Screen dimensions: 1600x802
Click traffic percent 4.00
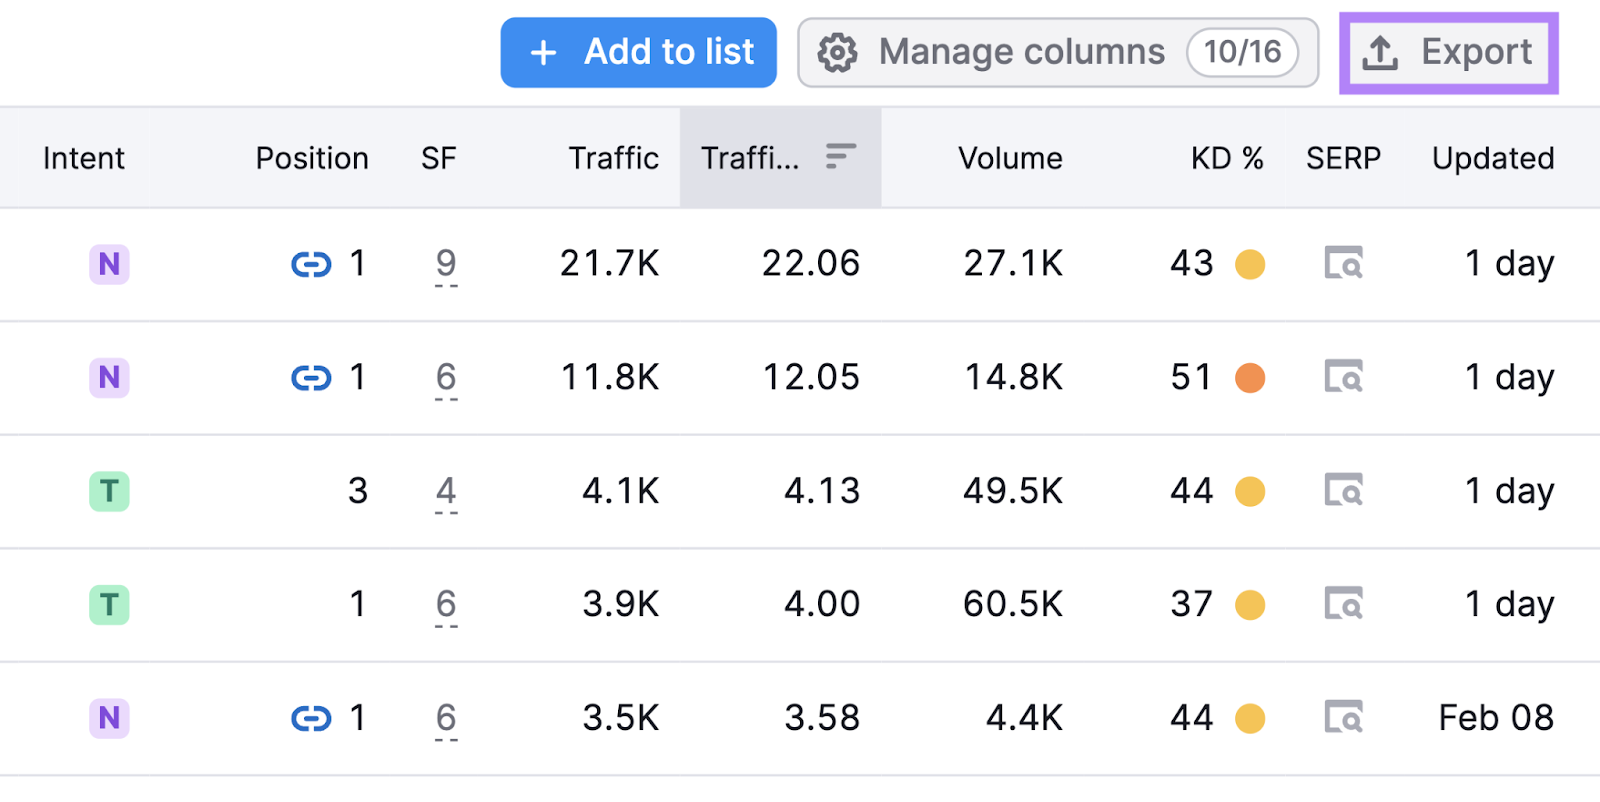pyautogui.click(x=822, y=605)
